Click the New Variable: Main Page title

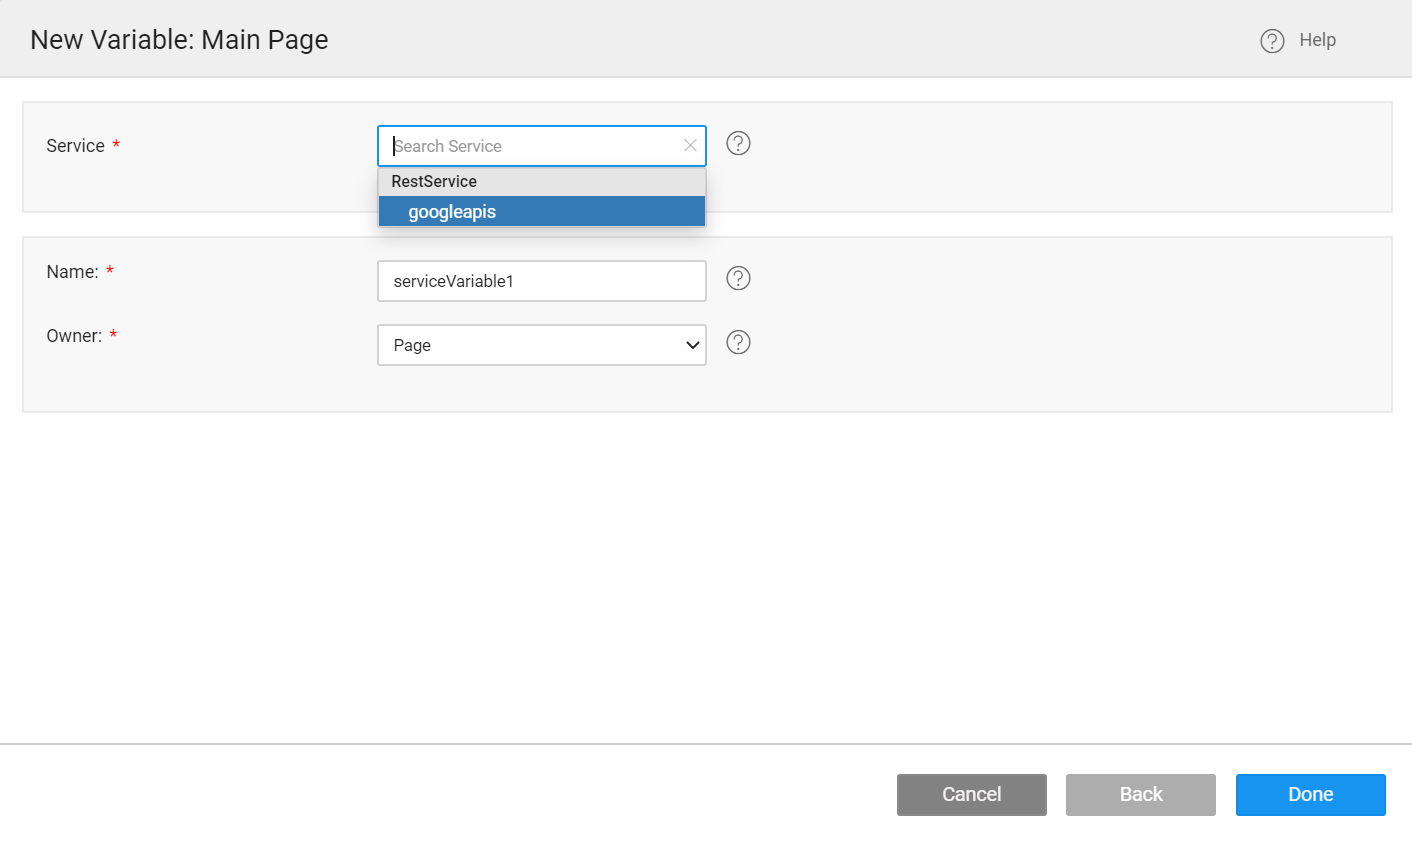click(x=179, y=39)
